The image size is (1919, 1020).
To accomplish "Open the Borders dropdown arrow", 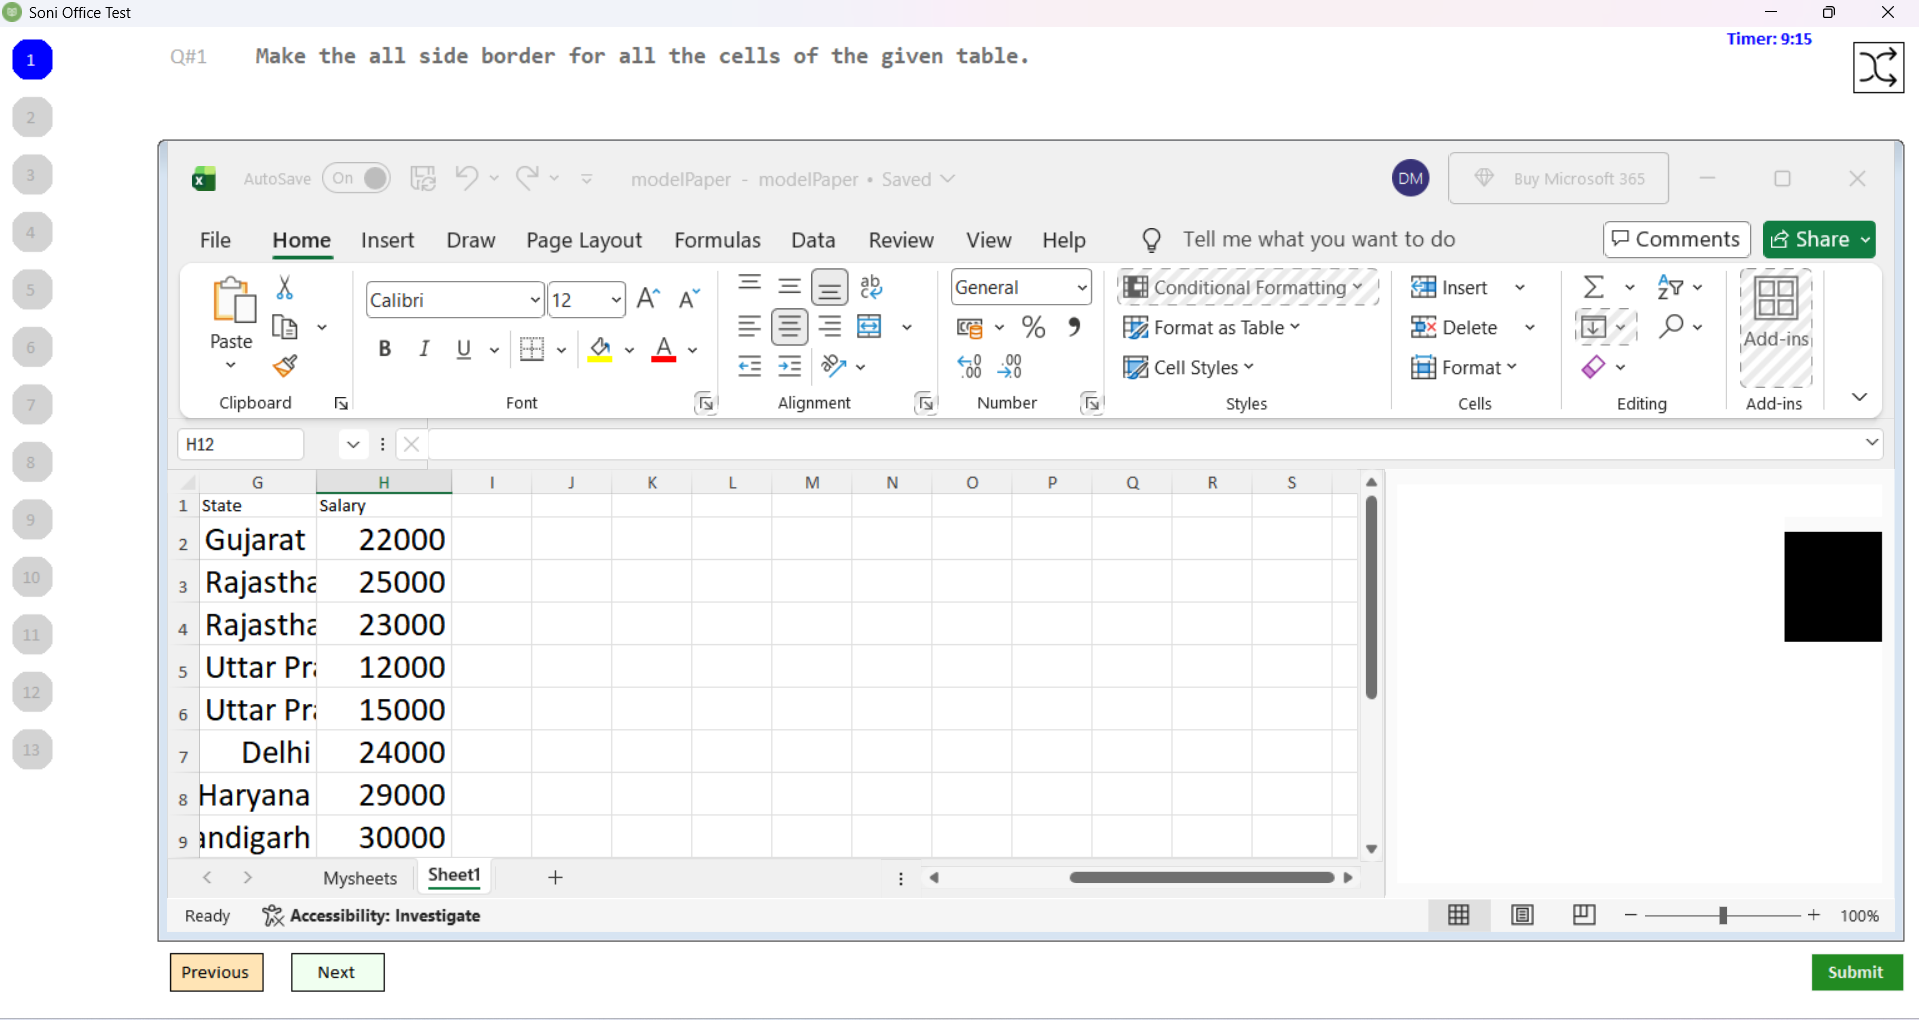I will tap(561, 350).
